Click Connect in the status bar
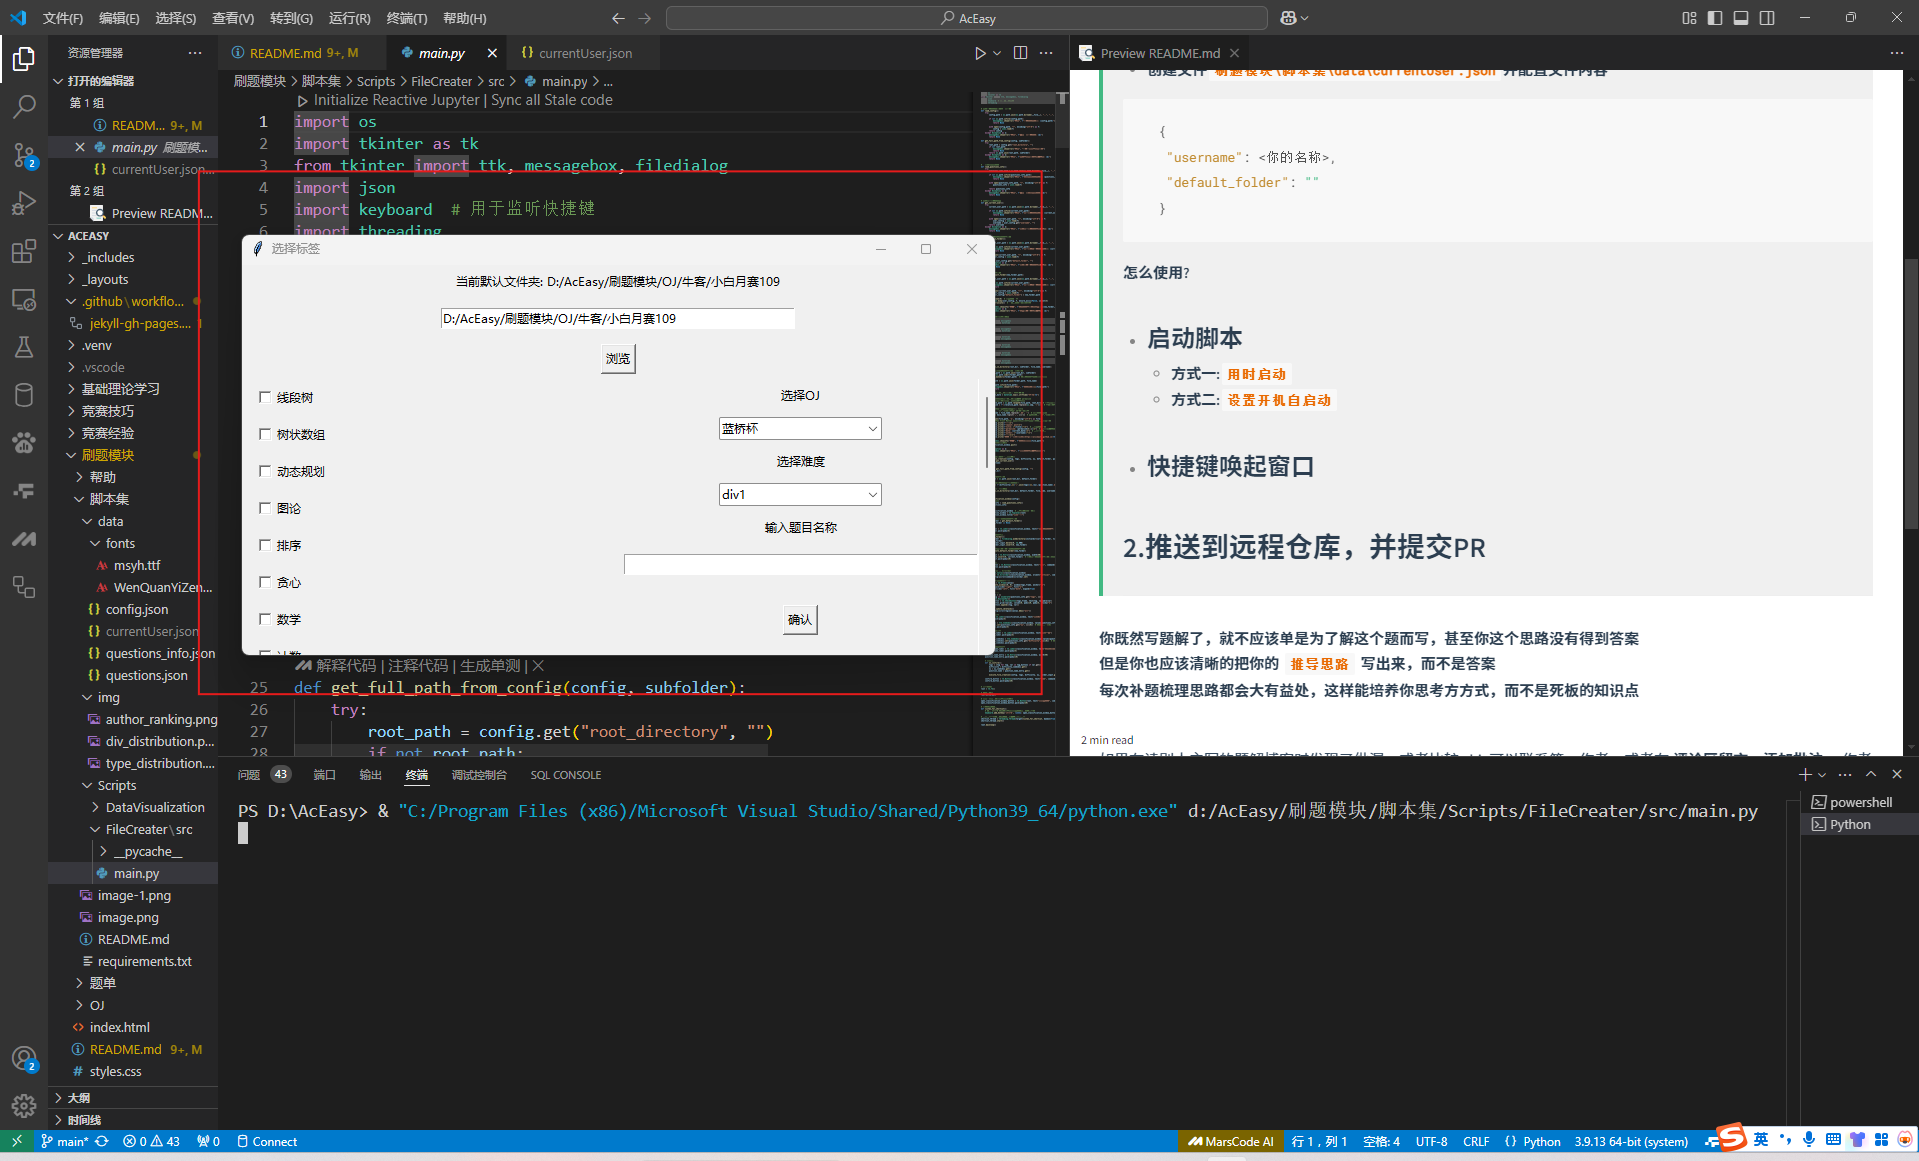Viewport: 1919px width, 1161px height. [x=267, y=1141]
